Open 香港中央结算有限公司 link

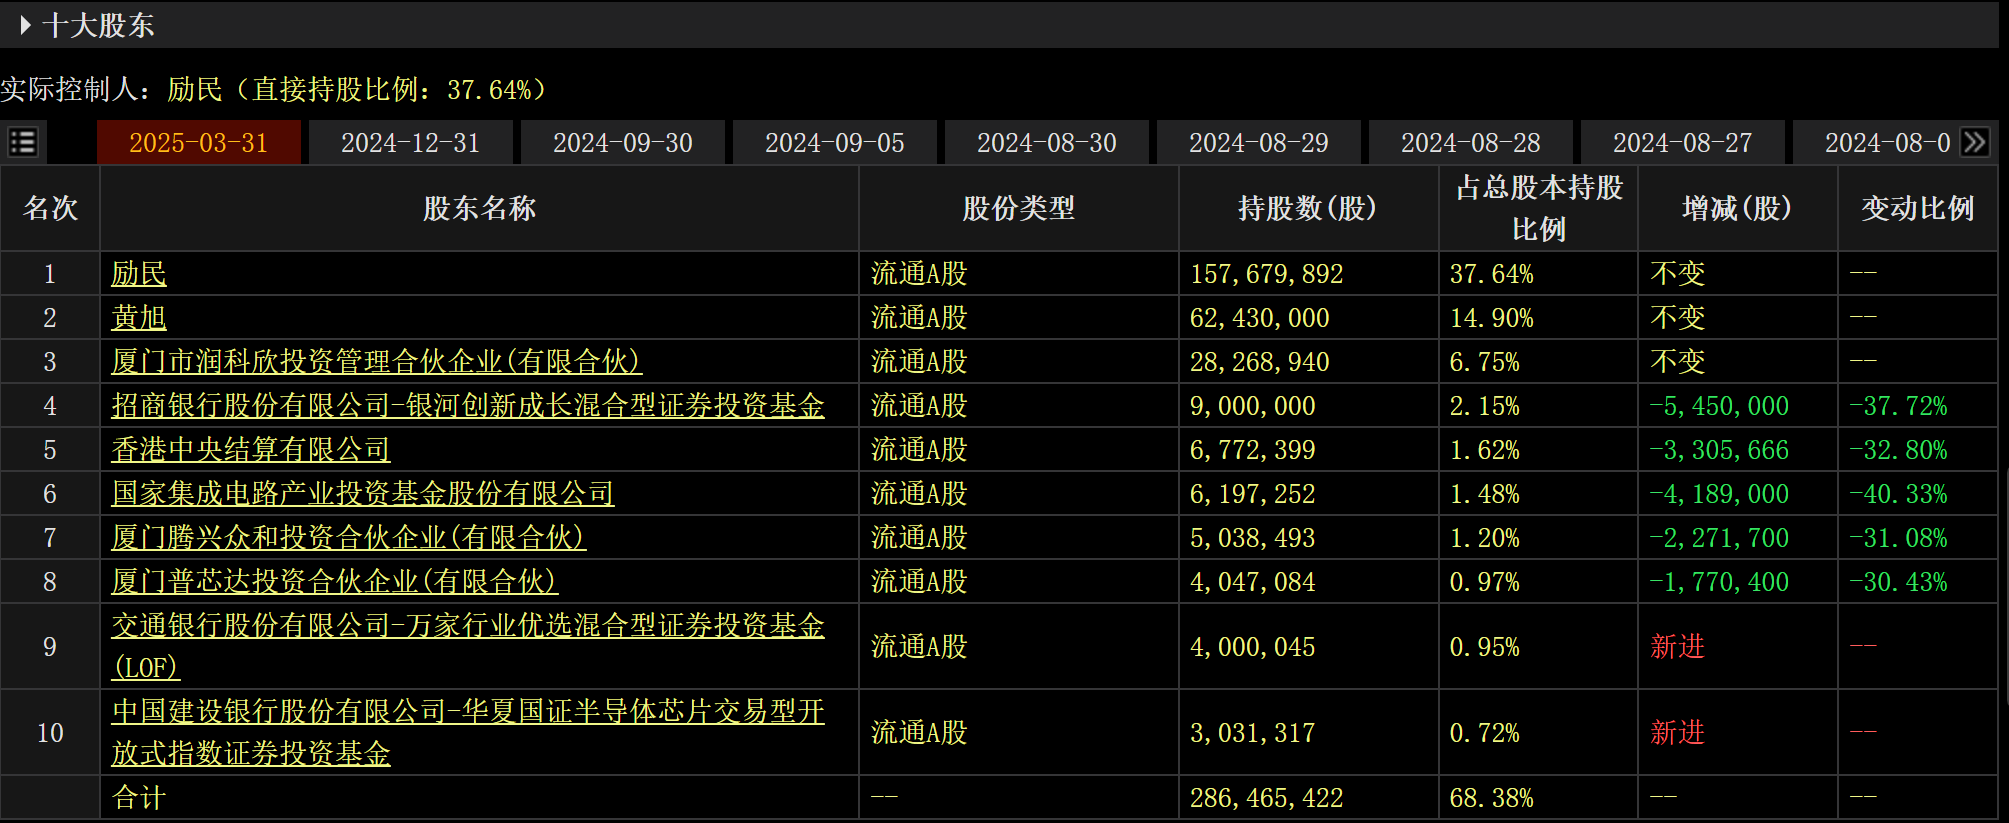251,450
